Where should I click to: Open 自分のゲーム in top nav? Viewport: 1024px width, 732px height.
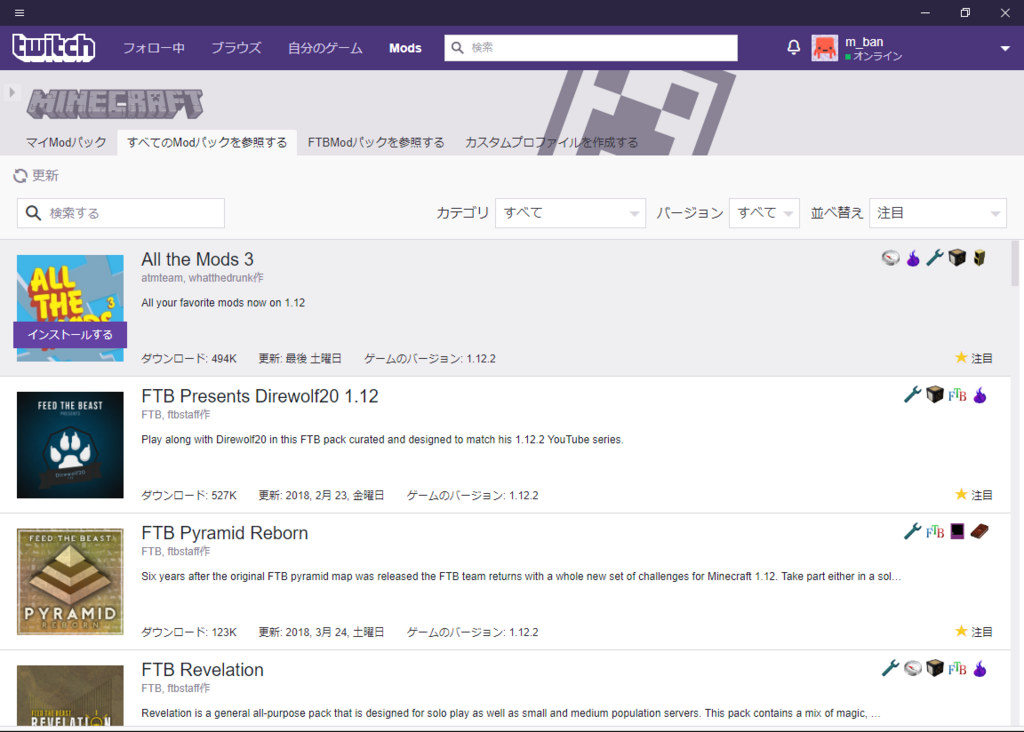point(325,48)
